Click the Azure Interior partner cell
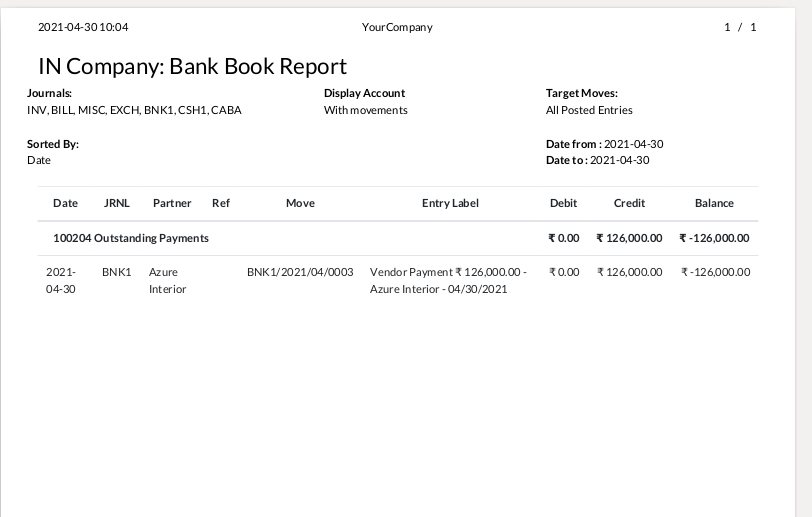The image size is (812, 517). [x=167, y=280]
